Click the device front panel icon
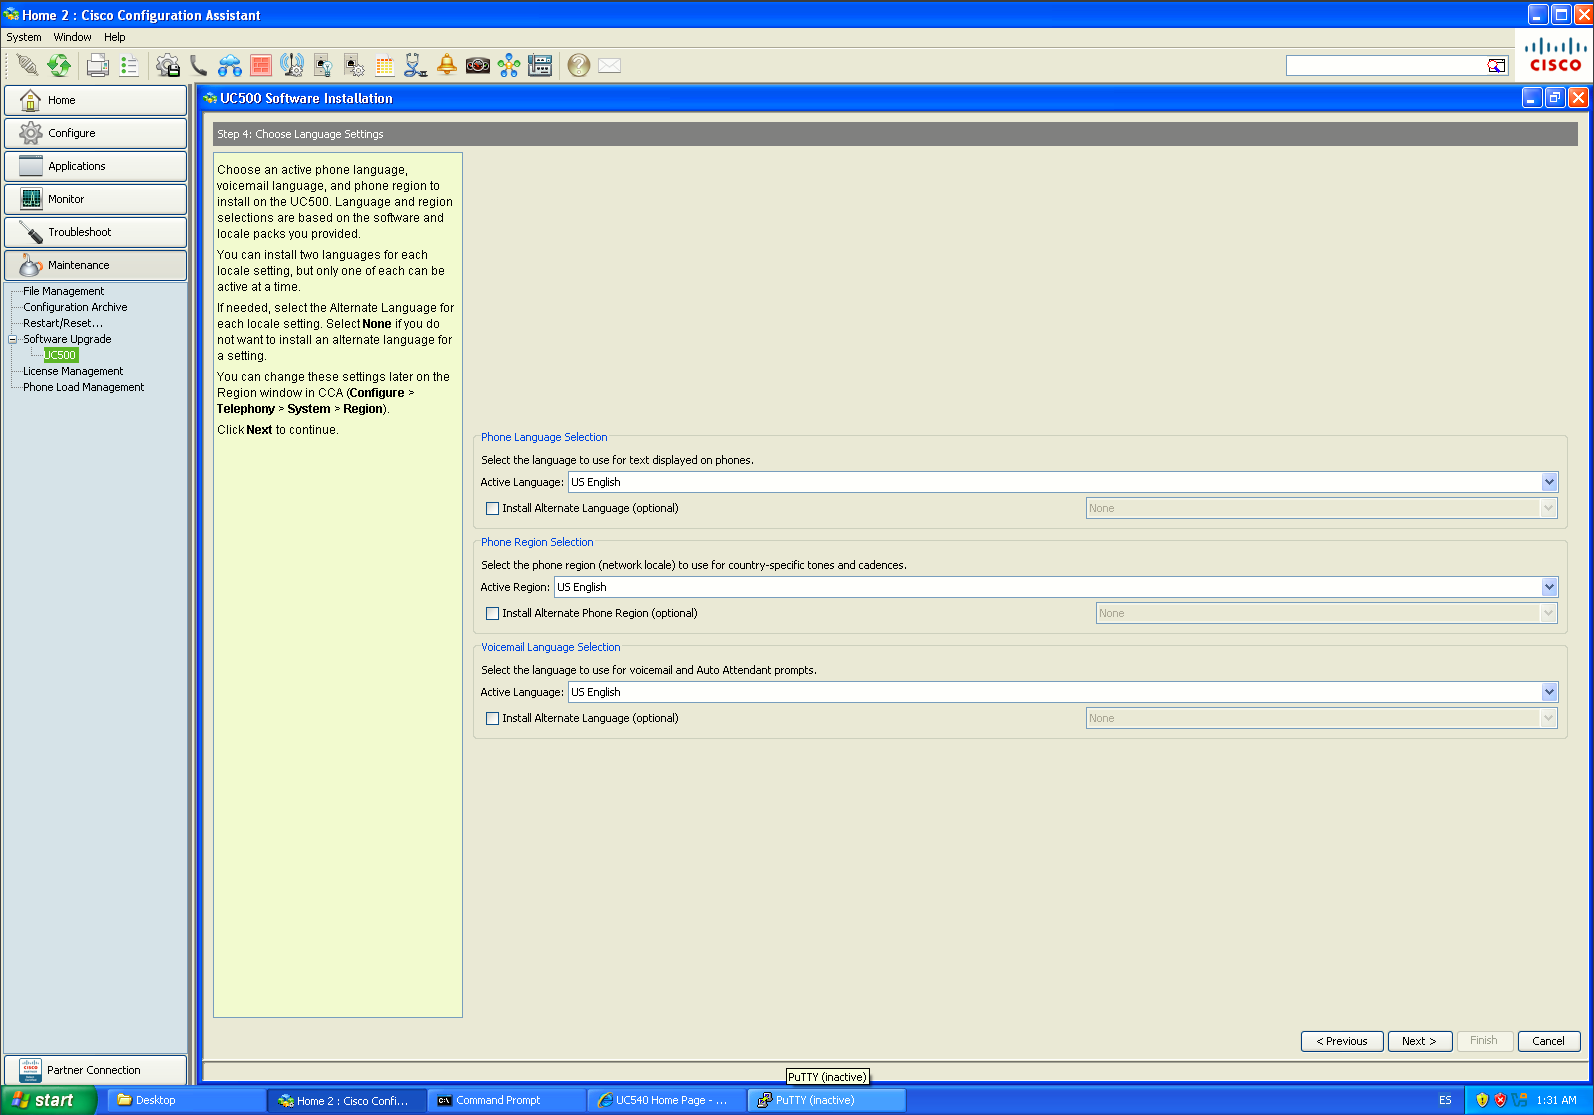 pos(540,65)
